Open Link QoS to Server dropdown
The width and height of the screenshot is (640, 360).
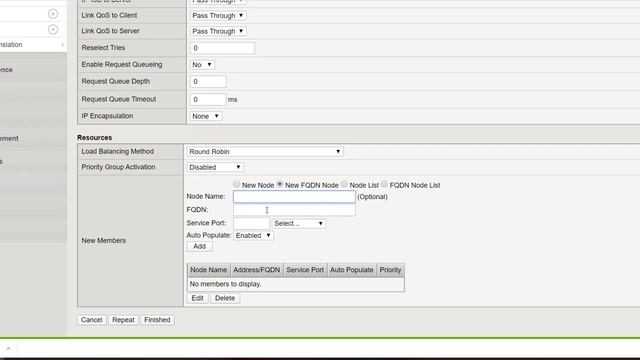pyautogui.click(x=218, y=31)
